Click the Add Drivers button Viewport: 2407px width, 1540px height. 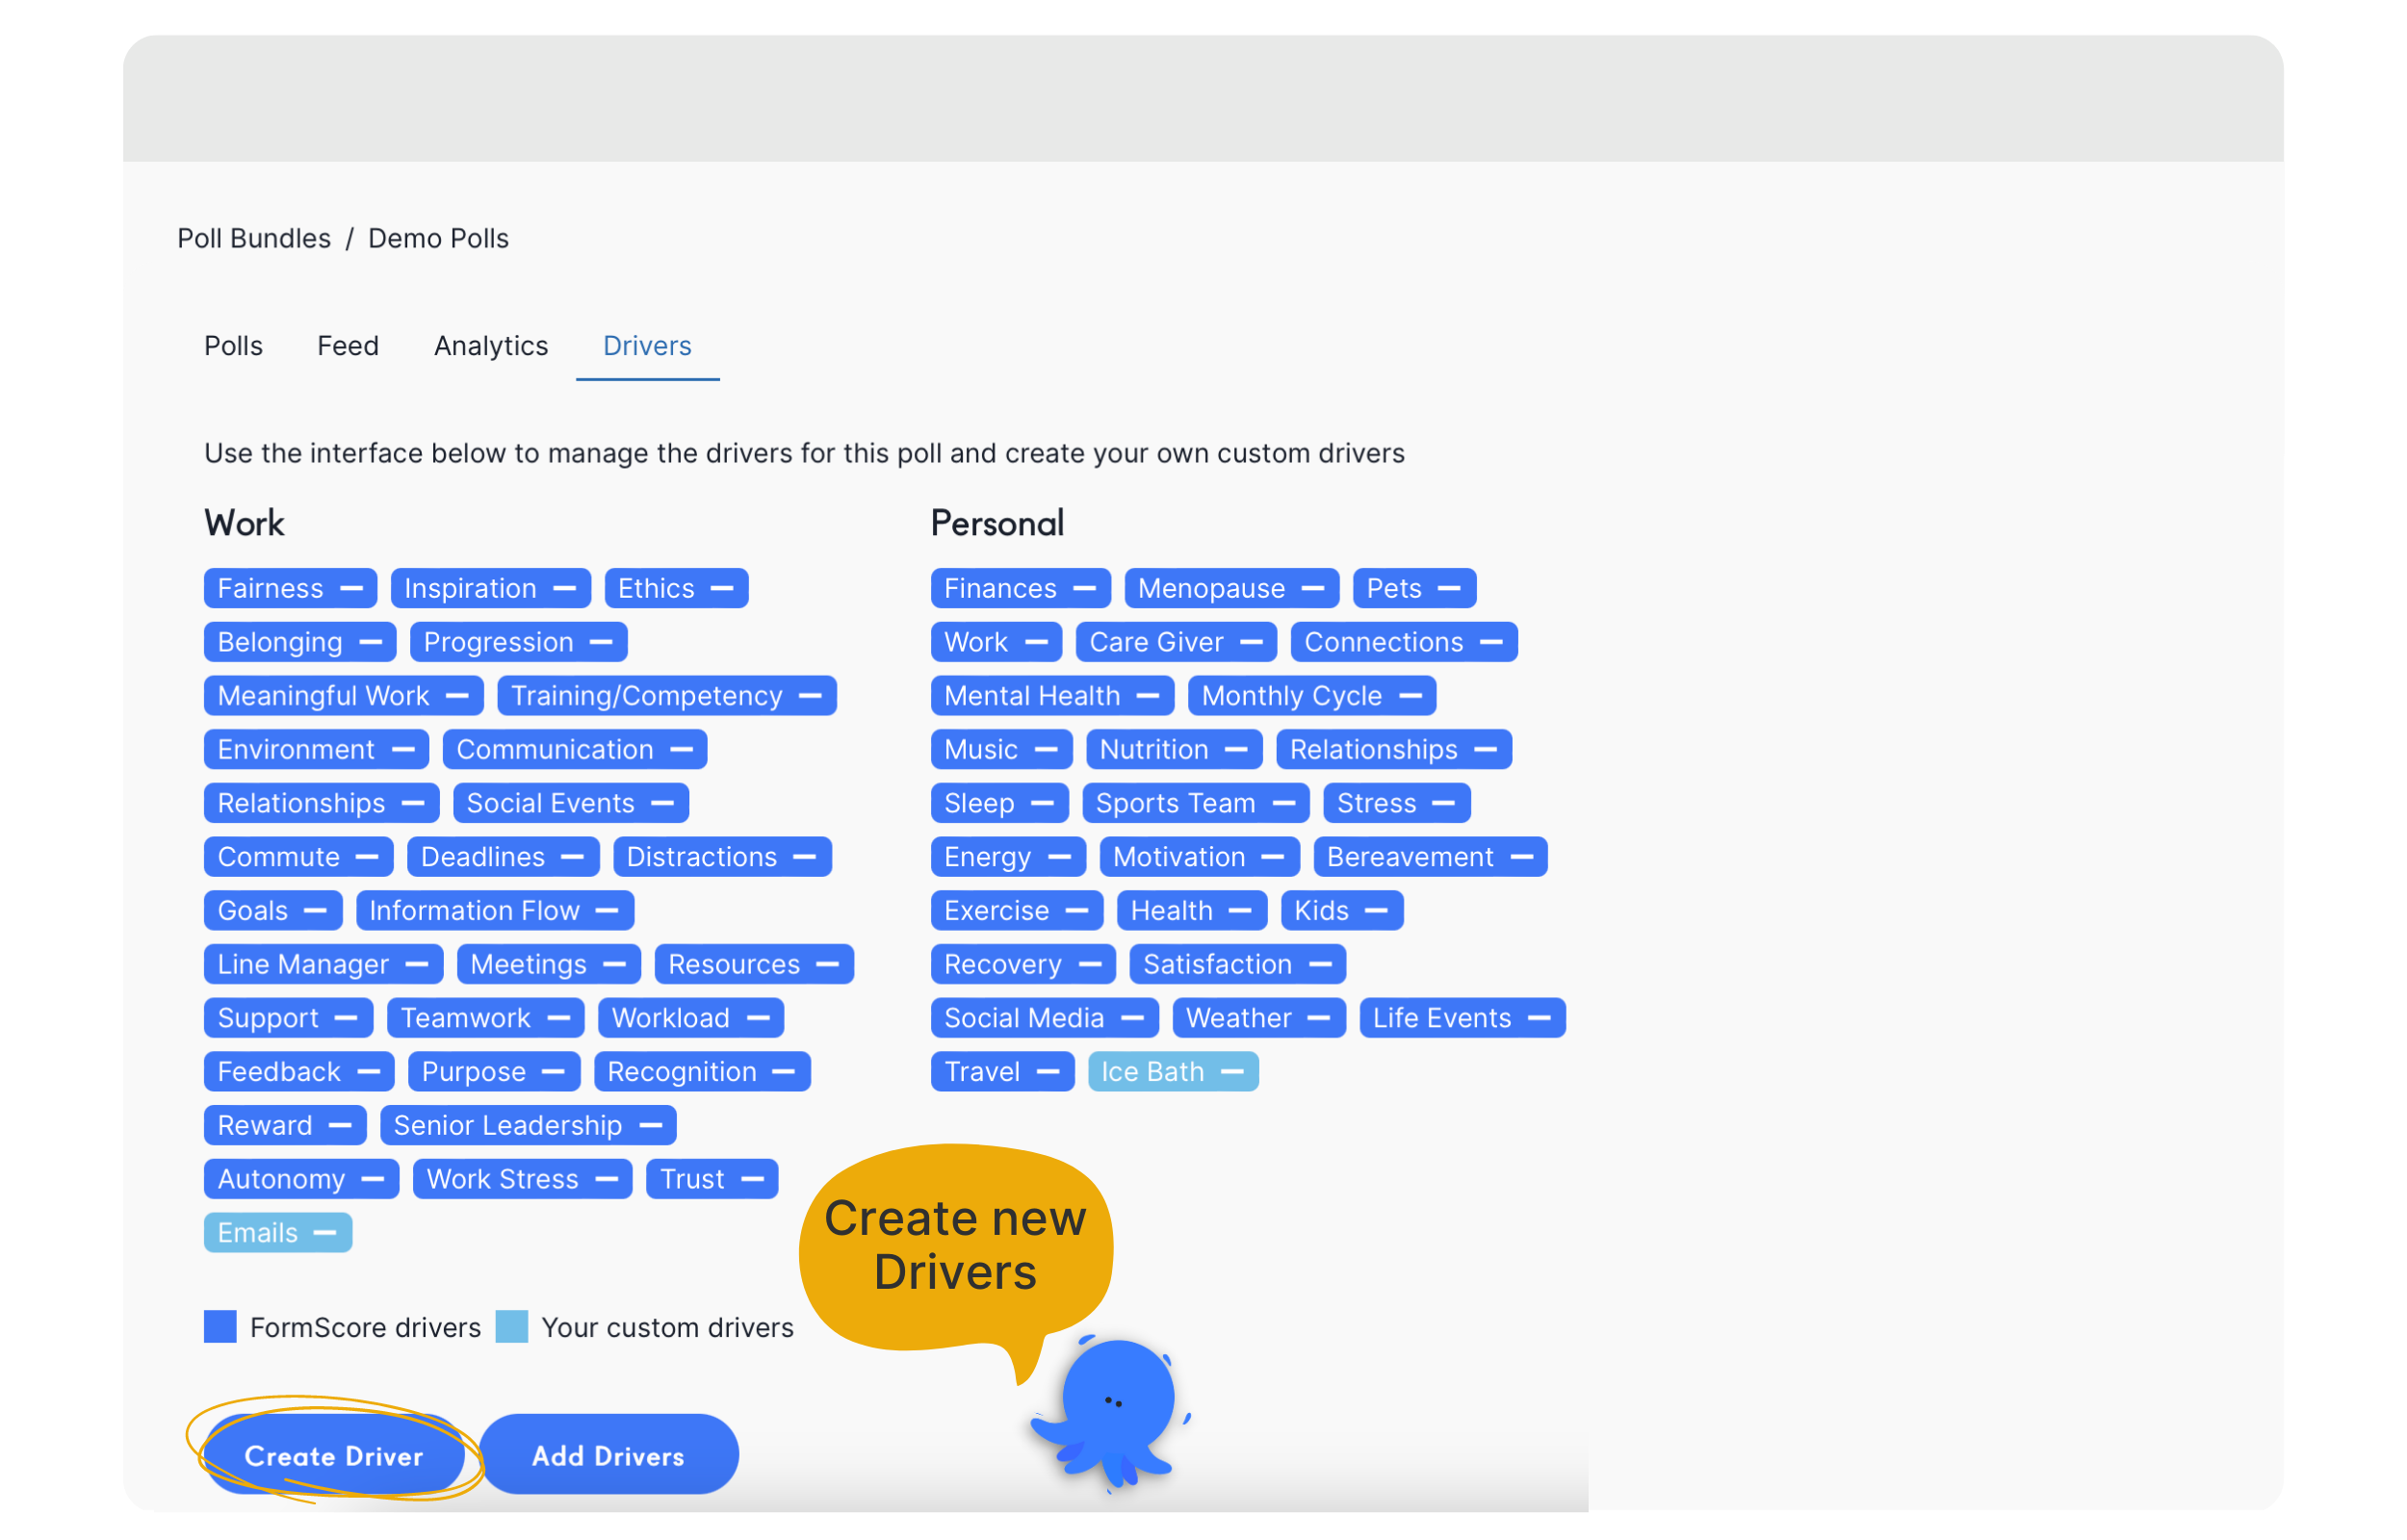[606, 1456]
